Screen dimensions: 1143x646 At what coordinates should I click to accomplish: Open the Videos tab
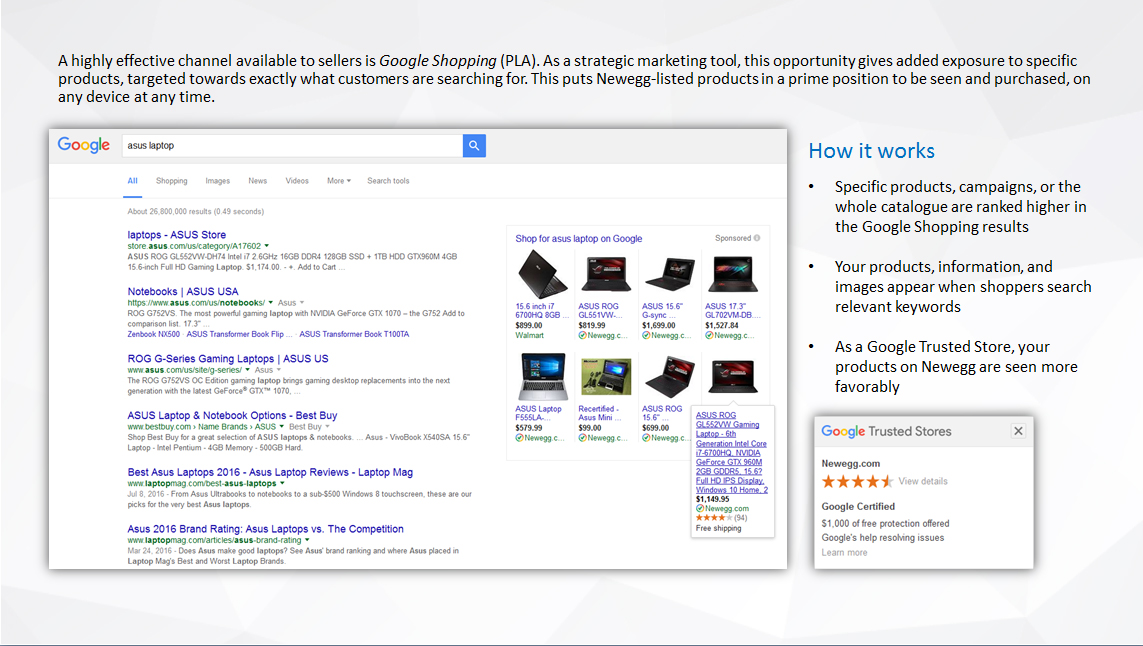tap(297, 181)
